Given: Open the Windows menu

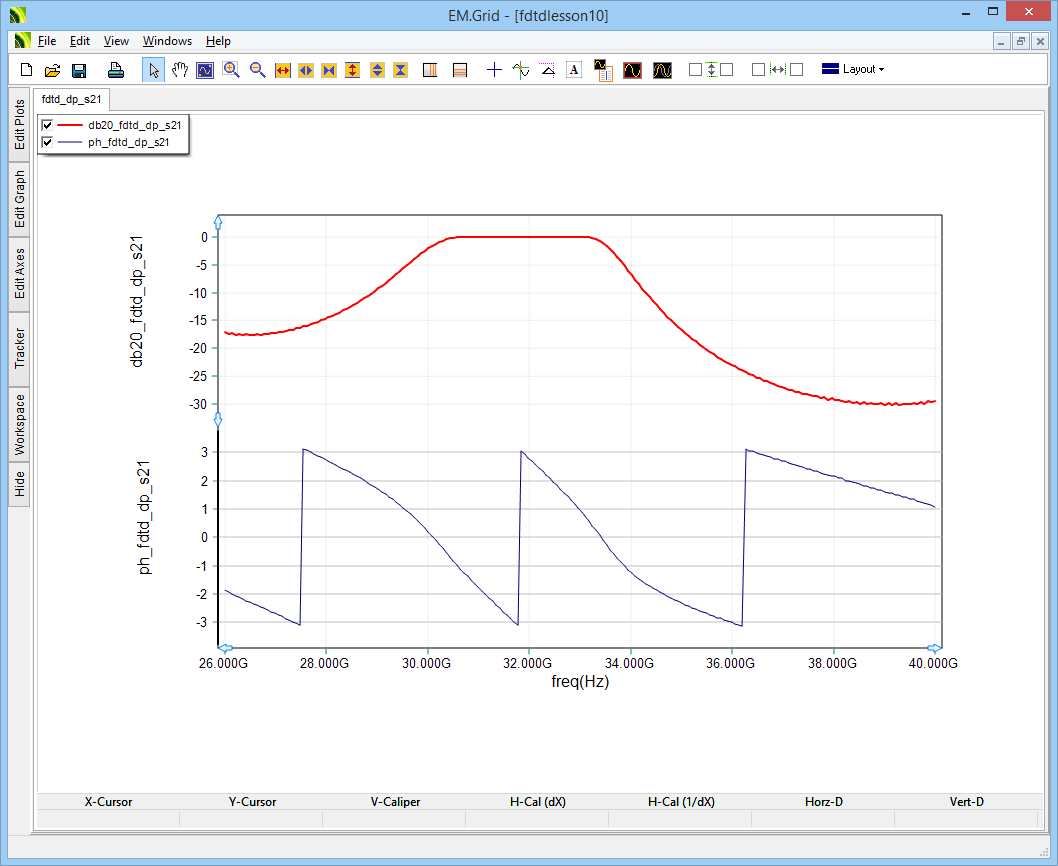Looking at the screenshot, I should (167, 41).
